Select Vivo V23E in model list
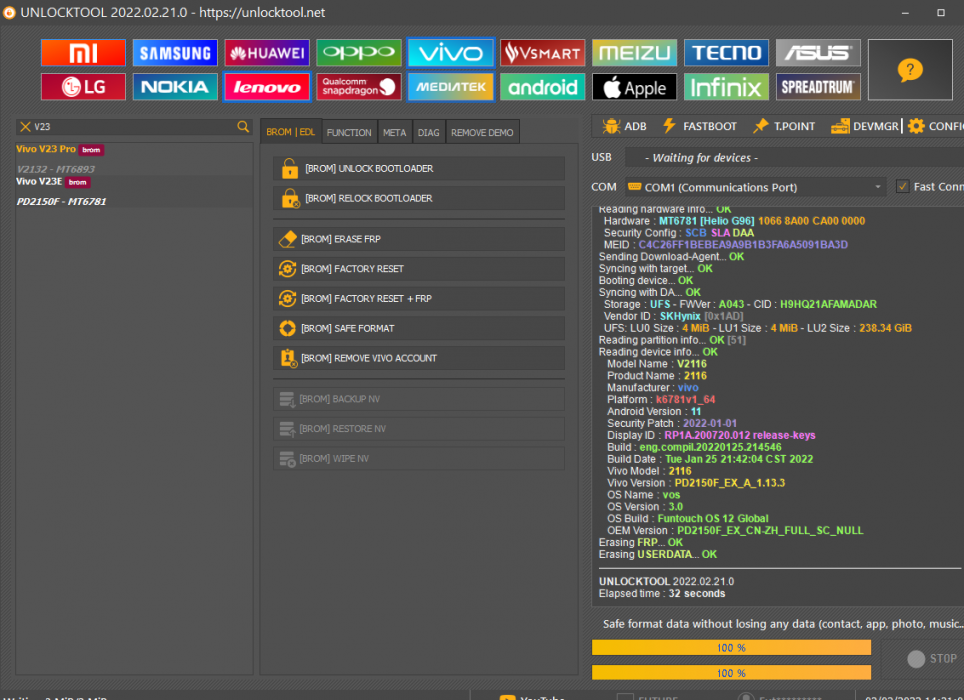 (133, 192)
